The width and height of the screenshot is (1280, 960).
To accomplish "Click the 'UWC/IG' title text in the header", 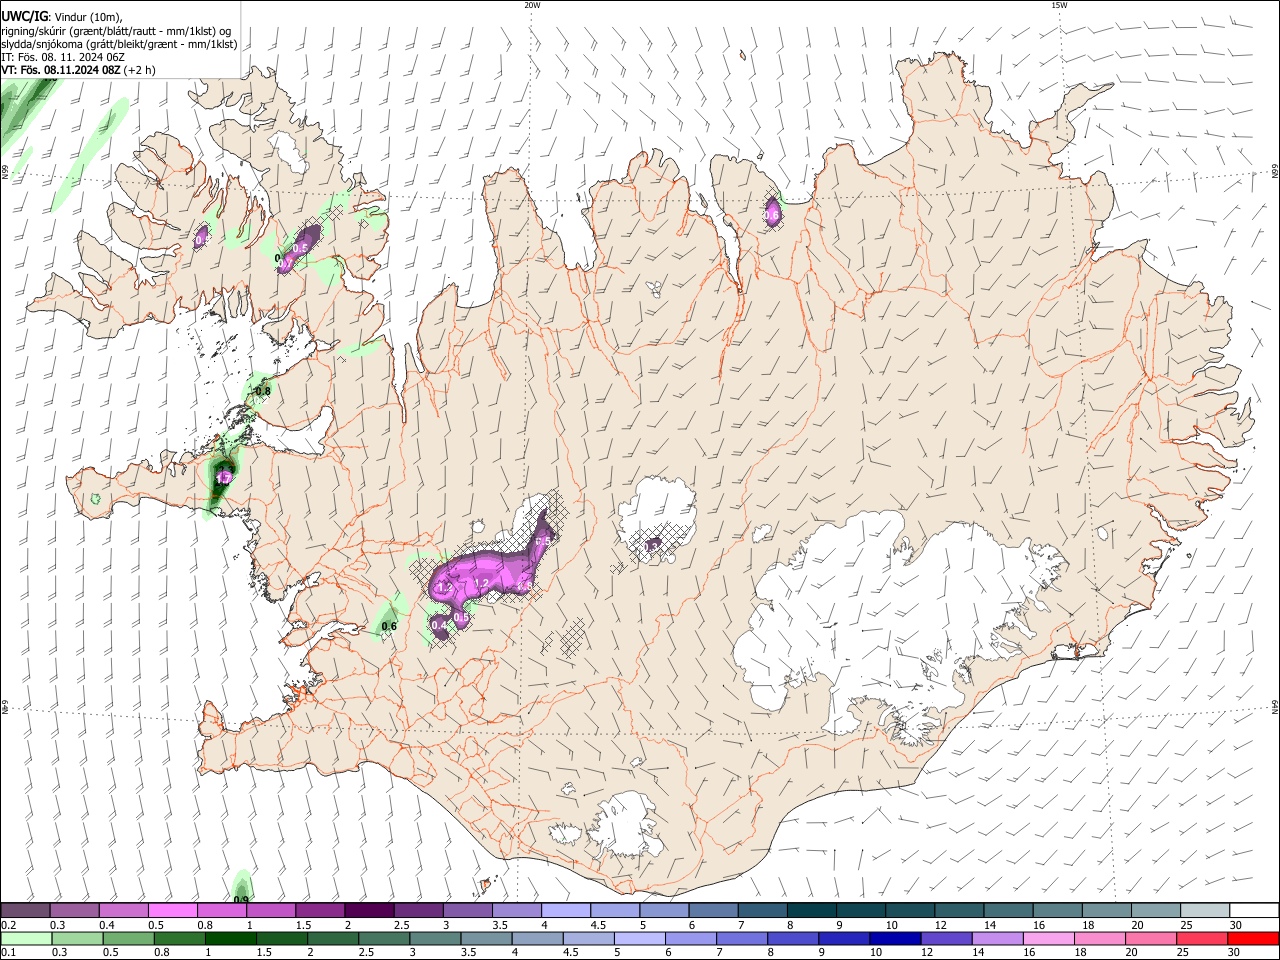I will point(23,15).
